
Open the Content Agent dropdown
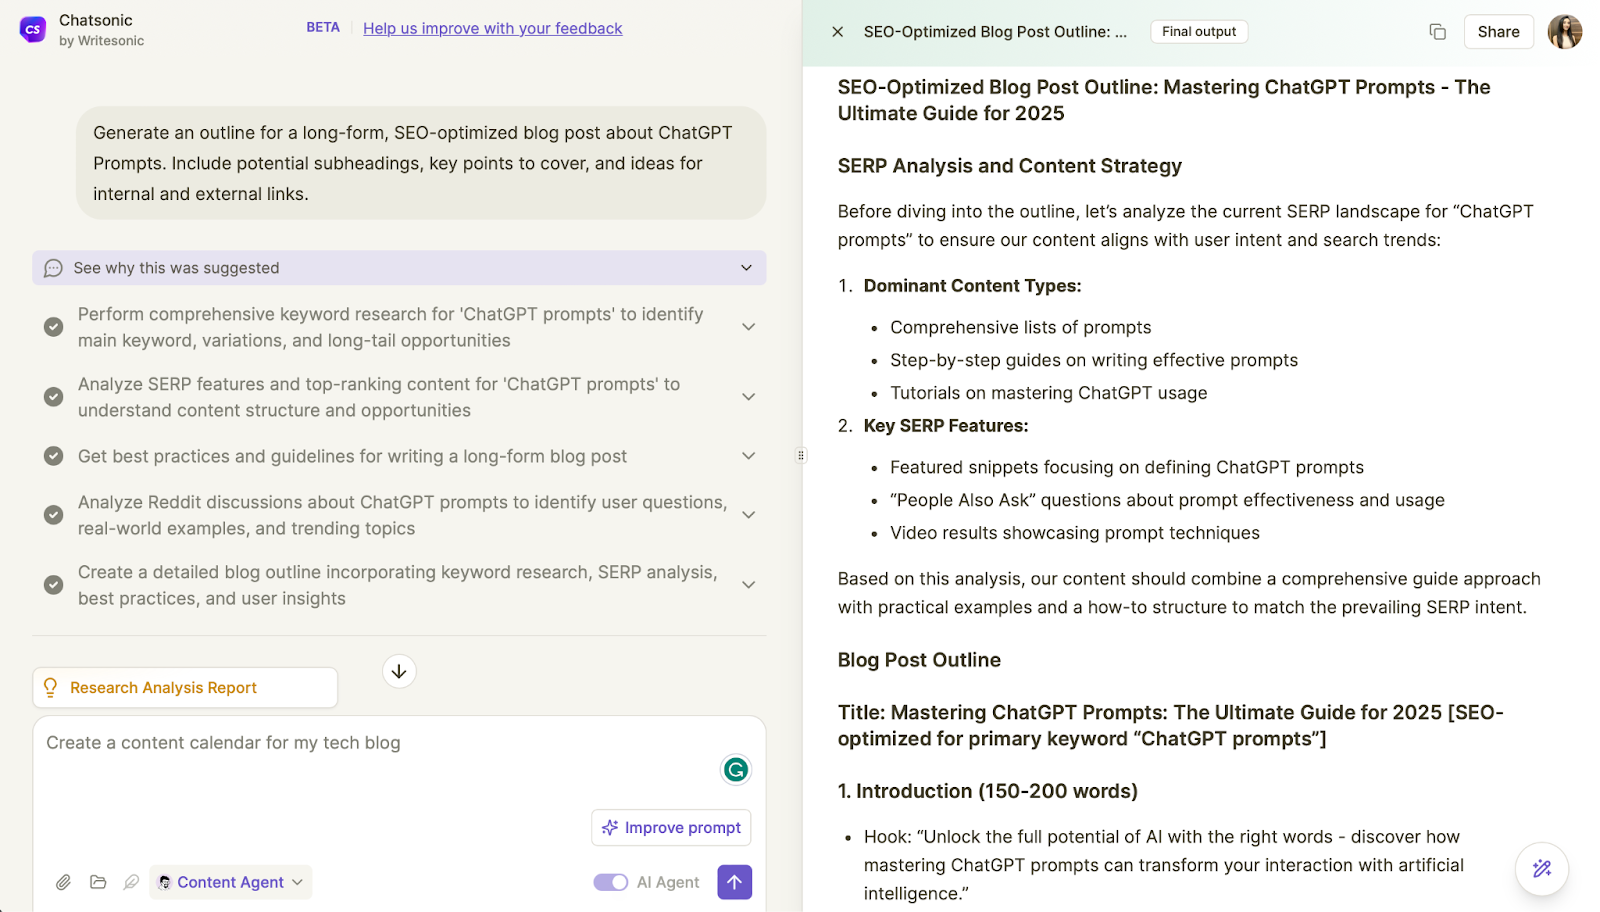click(x=231, y=882)
